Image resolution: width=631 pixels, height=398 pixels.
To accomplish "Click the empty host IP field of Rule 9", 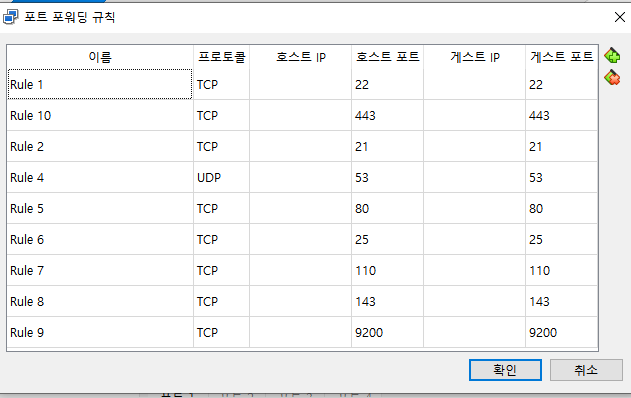I will pyautogui.click(x=301, y=332).
